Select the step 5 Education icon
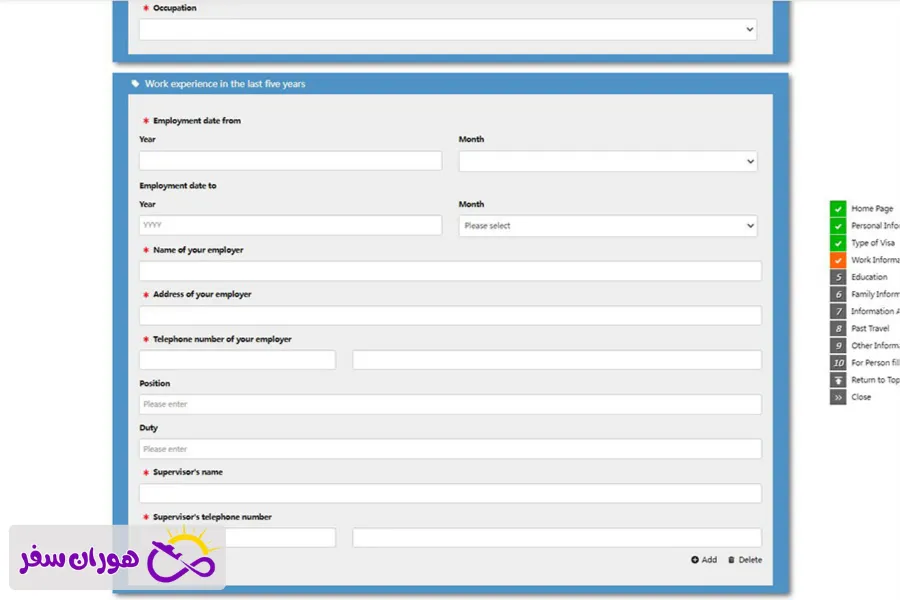The height and width of the screenshot is (600, 900). click(x=838, y=277)
